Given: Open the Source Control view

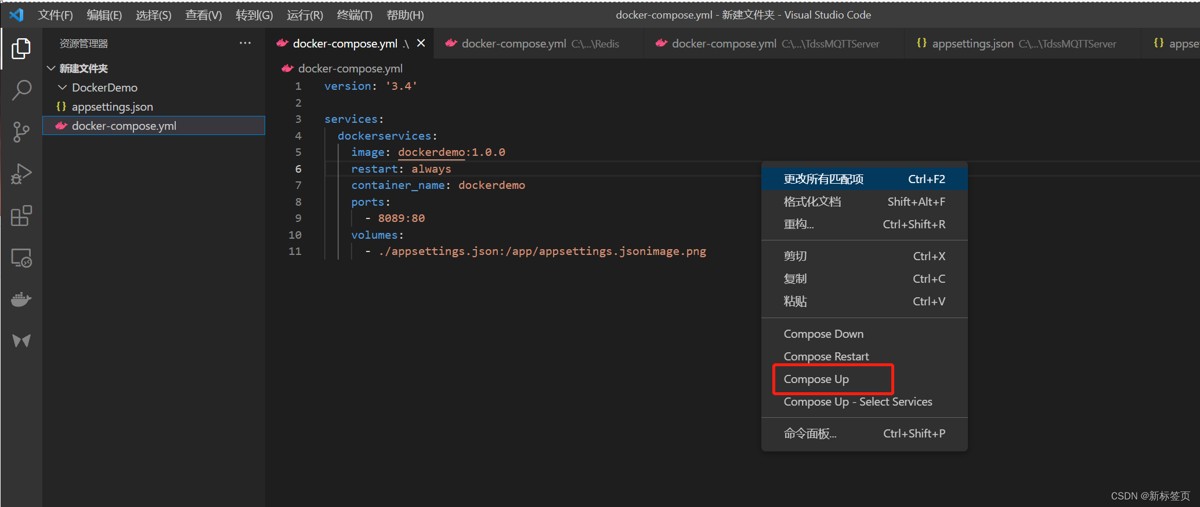Looking at the screenshot, I should 21,132.
